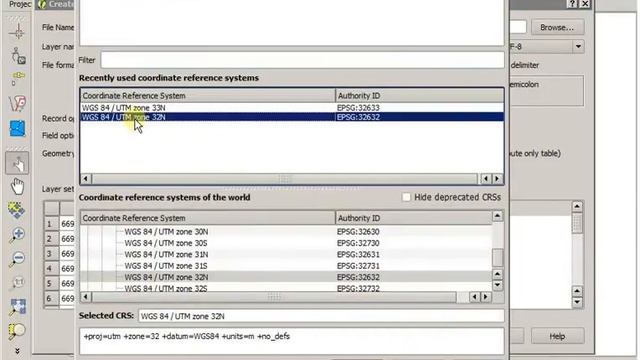Click the 669 cell in row 1
640x360 pixels.
(x=67, y=224)
